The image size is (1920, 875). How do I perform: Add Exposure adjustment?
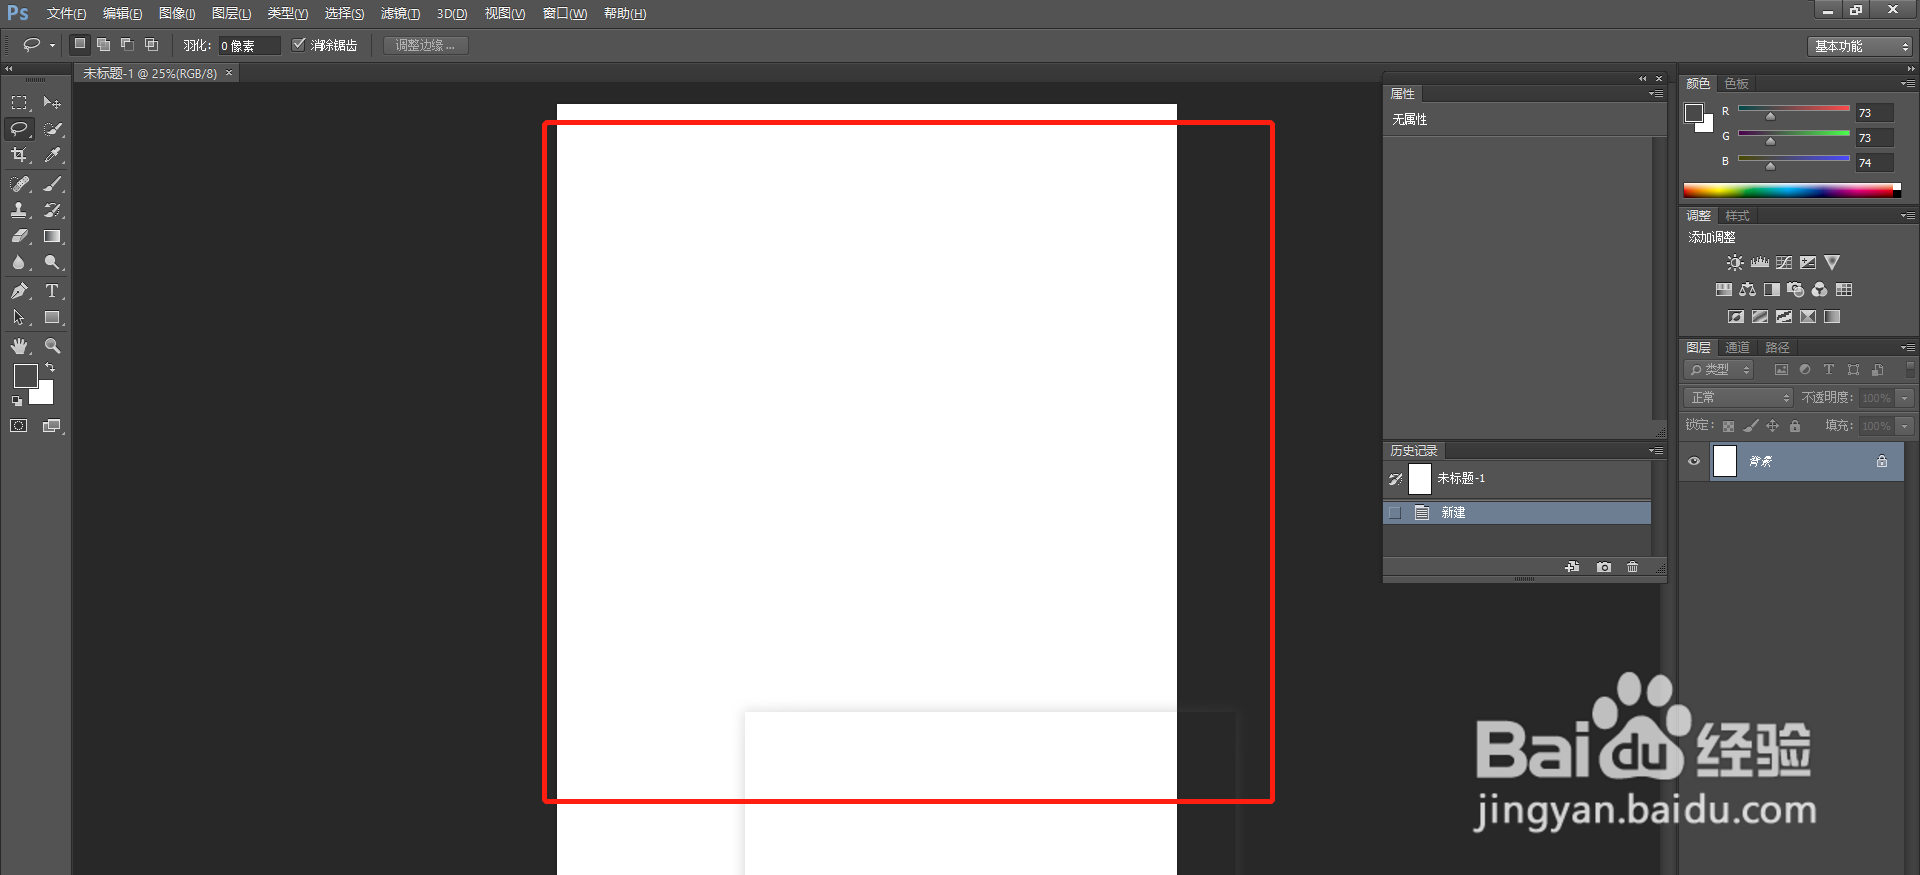(x=1808, y=263)
